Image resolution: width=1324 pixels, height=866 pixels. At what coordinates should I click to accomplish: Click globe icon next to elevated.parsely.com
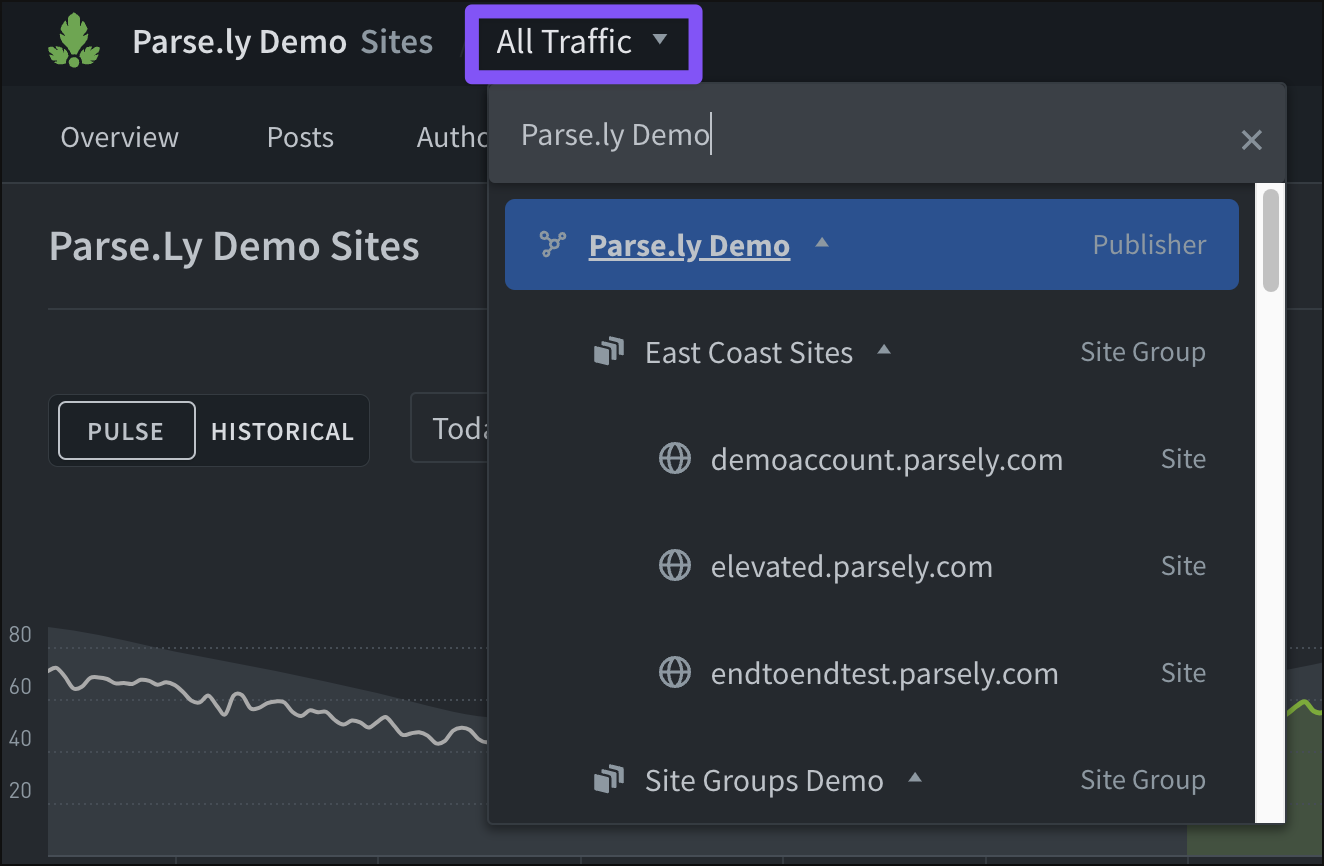[x=675, y=566]
